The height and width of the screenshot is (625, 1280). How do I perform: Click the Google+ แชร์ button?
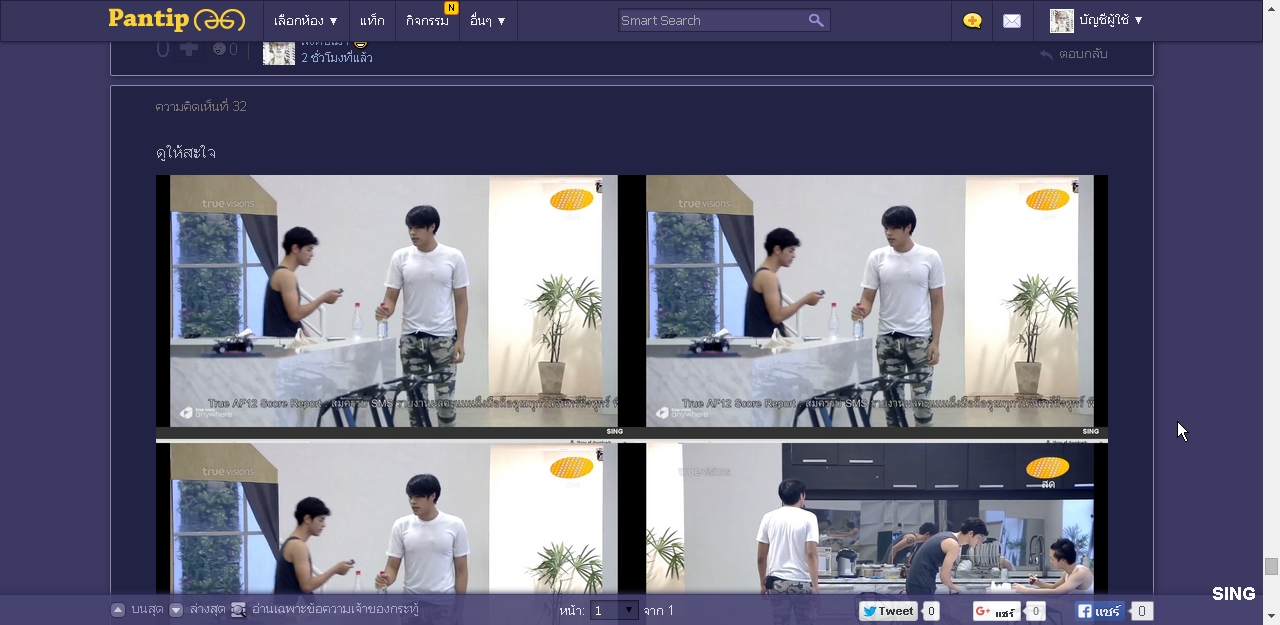coord(997,611)
